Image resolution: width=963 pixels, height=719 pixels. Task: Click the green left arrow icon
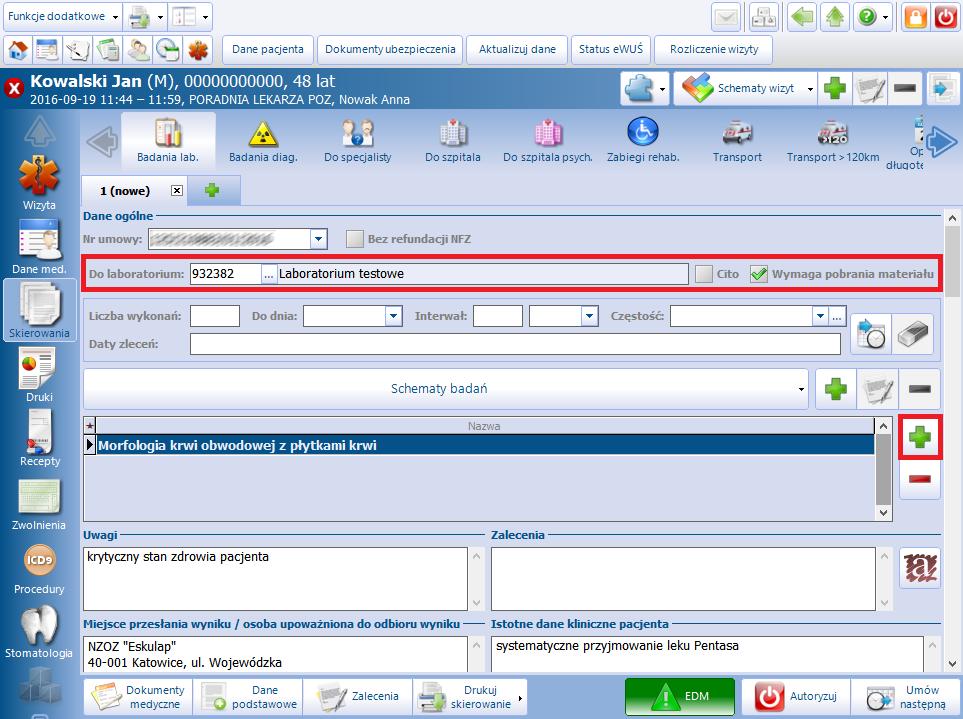click(801, 17)
